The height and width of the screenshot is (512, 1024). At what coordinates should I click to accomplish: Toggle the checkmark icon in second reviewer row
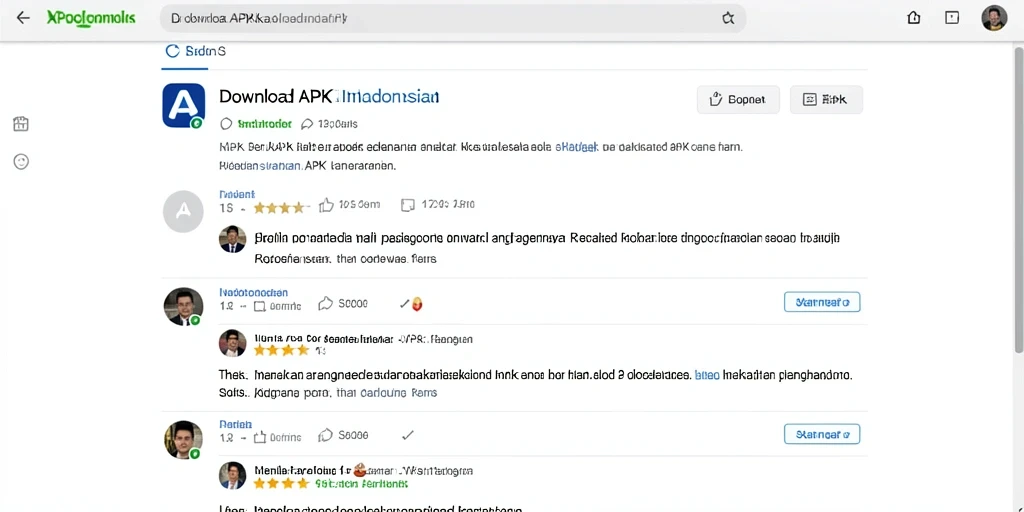tap(405, 304)
